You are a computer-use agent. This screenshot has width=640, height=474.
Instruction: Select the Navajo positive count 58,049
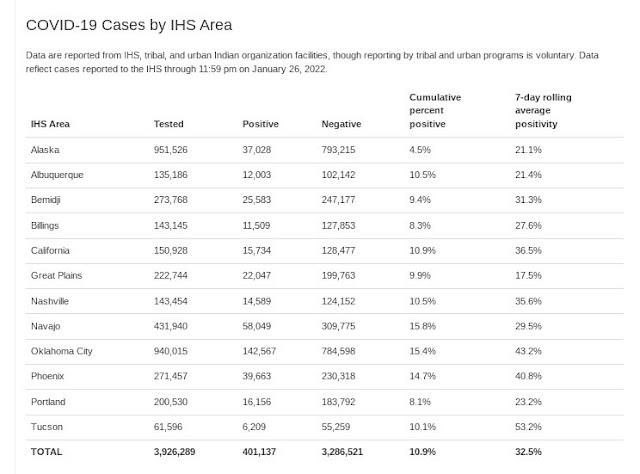point(257,326)
